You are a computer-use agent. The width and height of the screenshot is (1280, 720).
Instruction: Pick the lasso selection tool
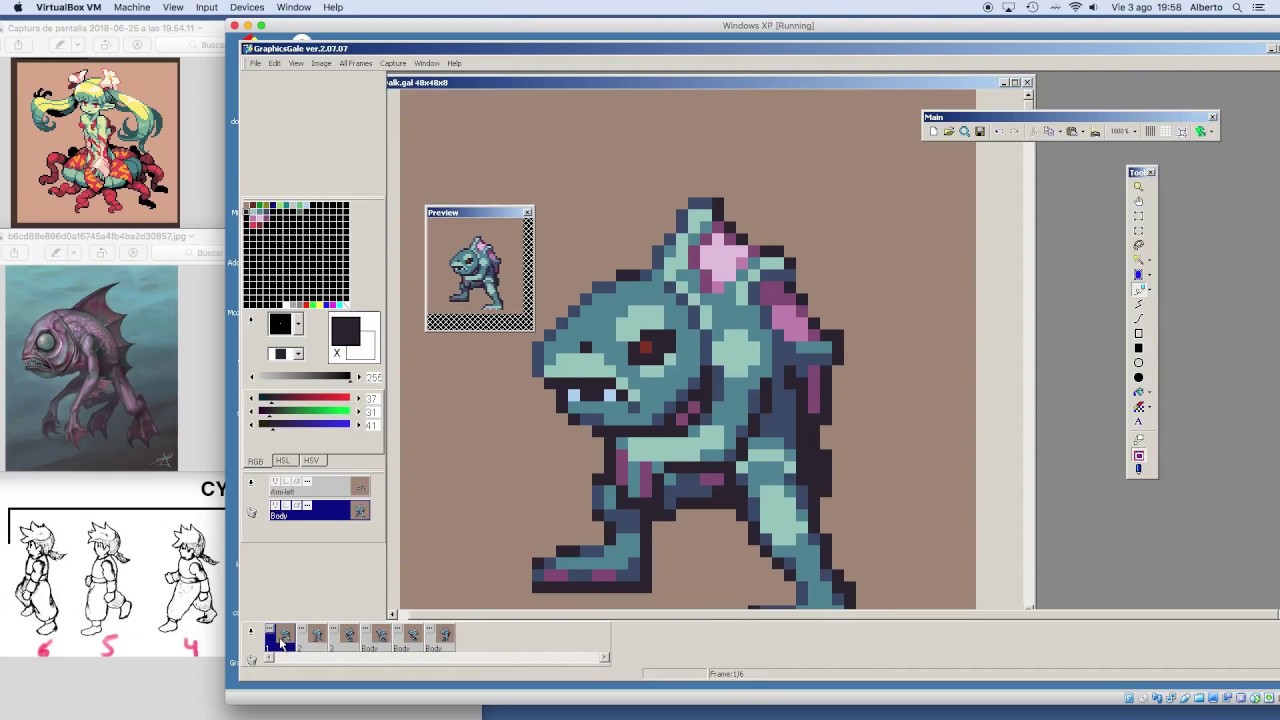click(x=1138, y=245)
